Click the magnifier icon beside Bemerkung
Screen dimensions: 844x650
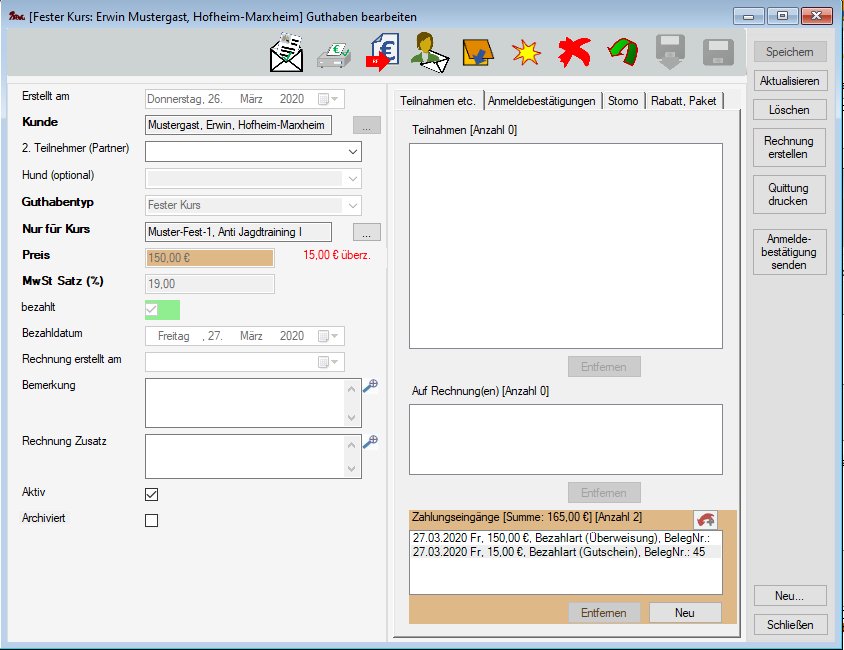370,387
